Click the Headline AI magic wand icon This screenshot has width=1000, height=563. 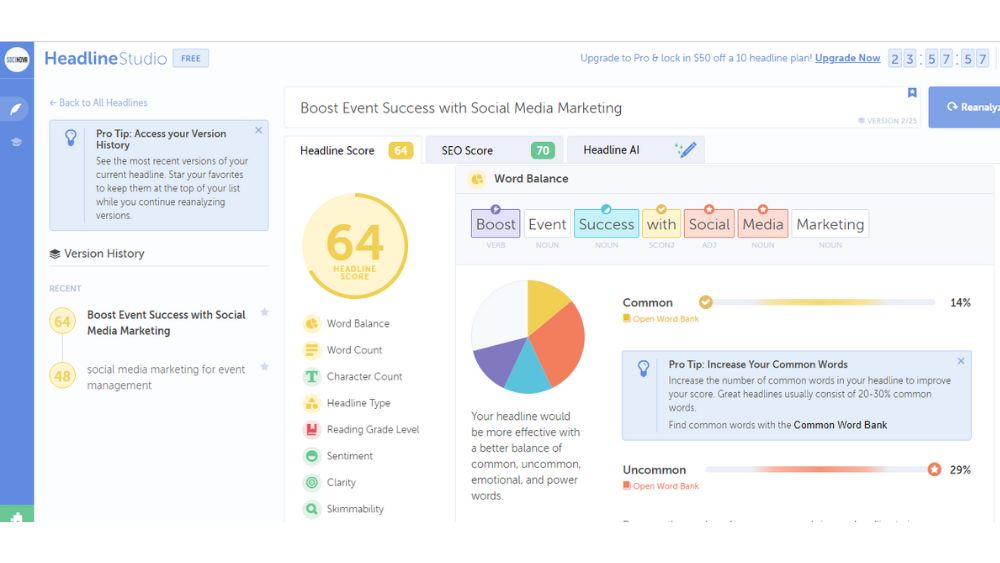pyautogui.click(x=686, y=150)
